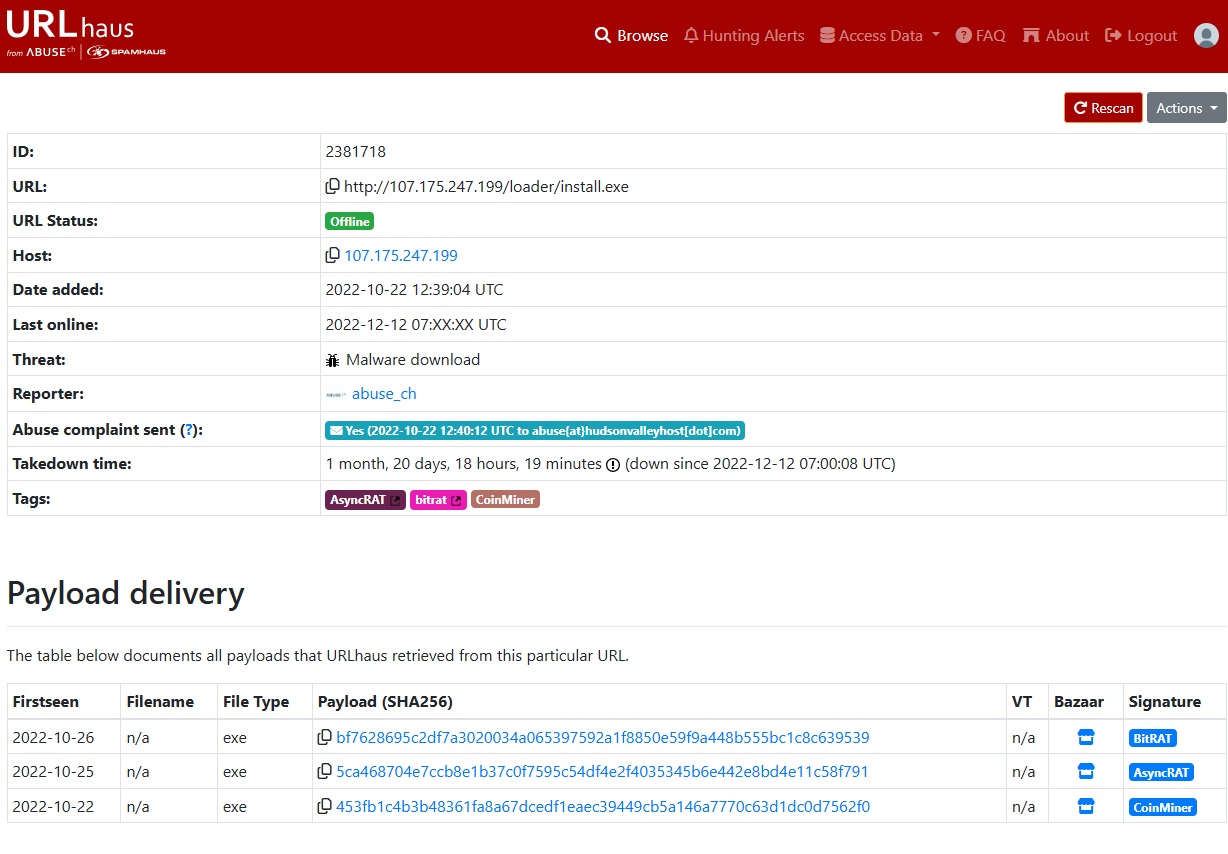
Task: Open Bazaar entry for BitRAT payload
Action: [1086, 738]
